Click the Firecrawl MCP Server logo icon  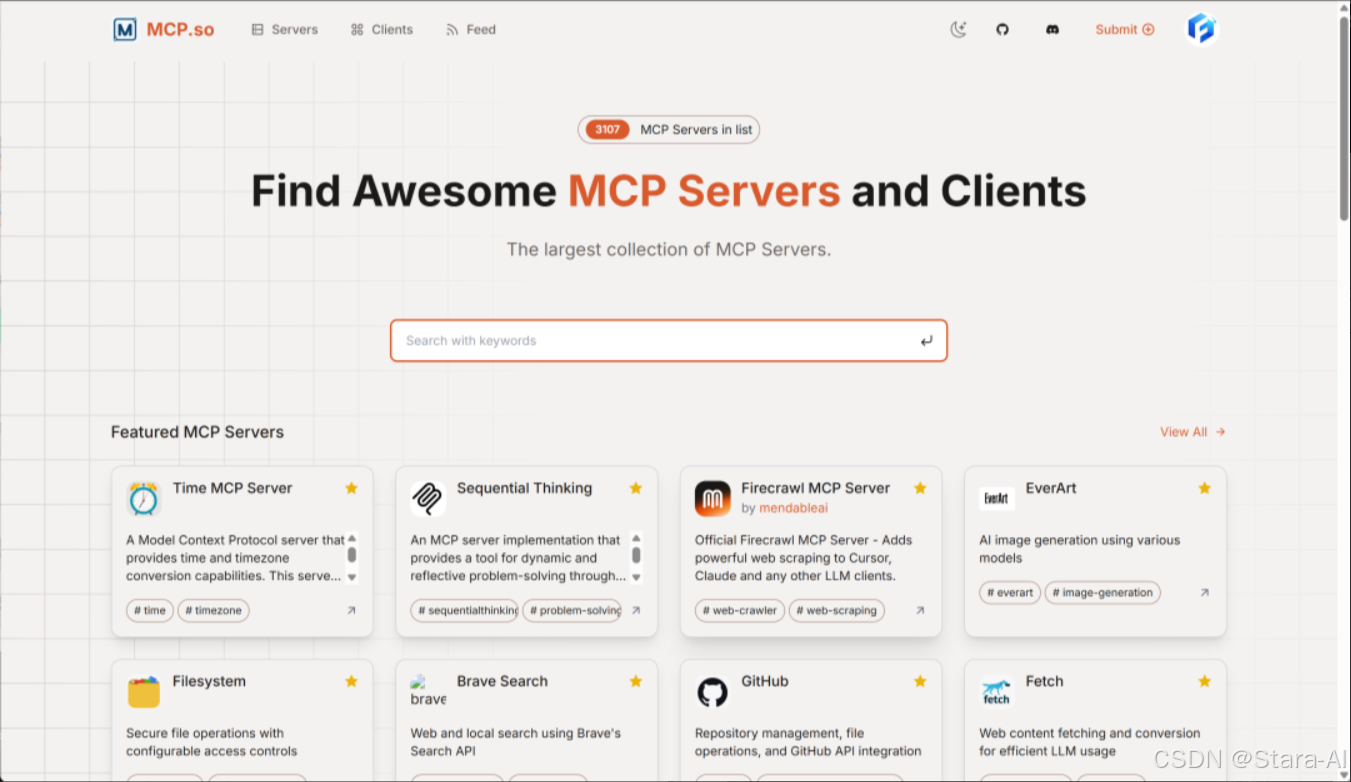[x=713, y=498]
